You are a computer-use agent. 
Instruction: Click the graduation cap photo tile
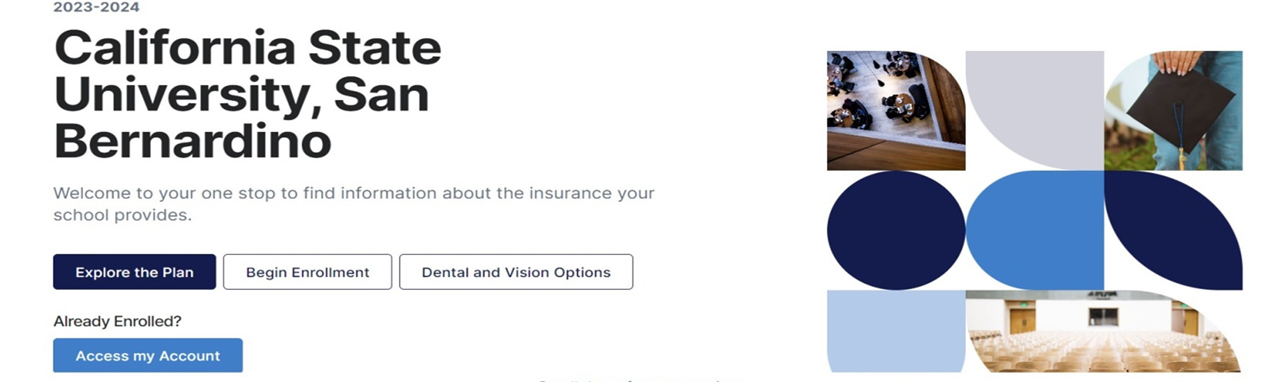pyautogui.click(x=1173, y=110)
